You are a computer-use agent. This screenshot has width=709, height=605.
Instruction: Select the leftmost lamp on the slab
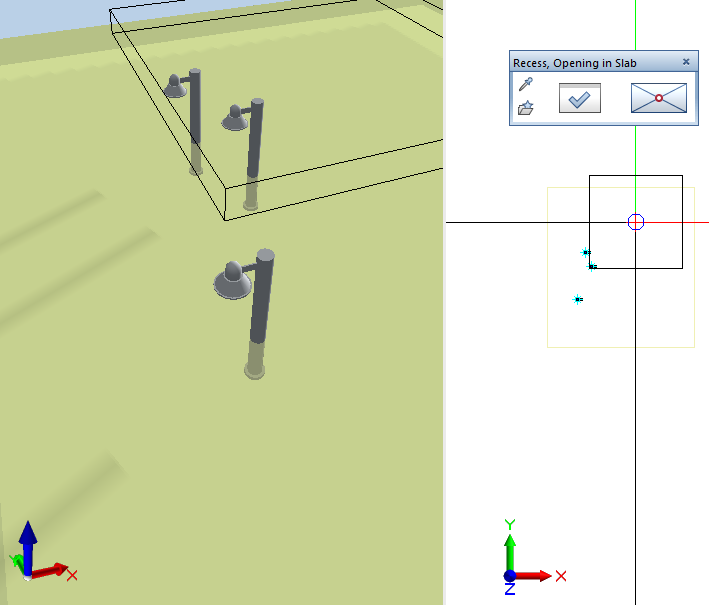194,118
